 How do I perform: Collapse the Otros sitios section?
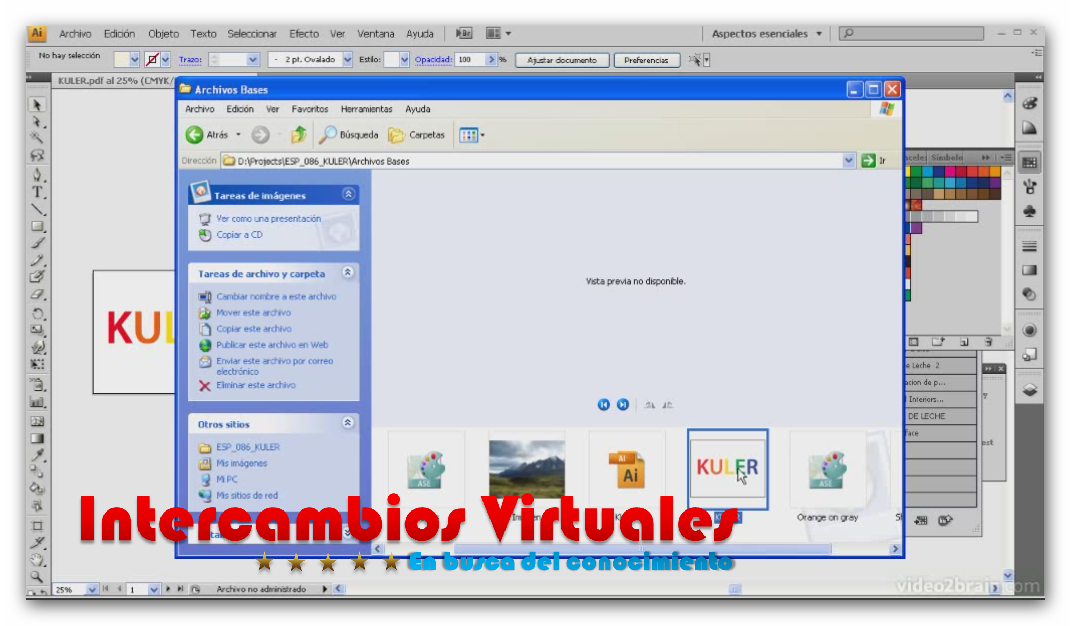point(349,423)
